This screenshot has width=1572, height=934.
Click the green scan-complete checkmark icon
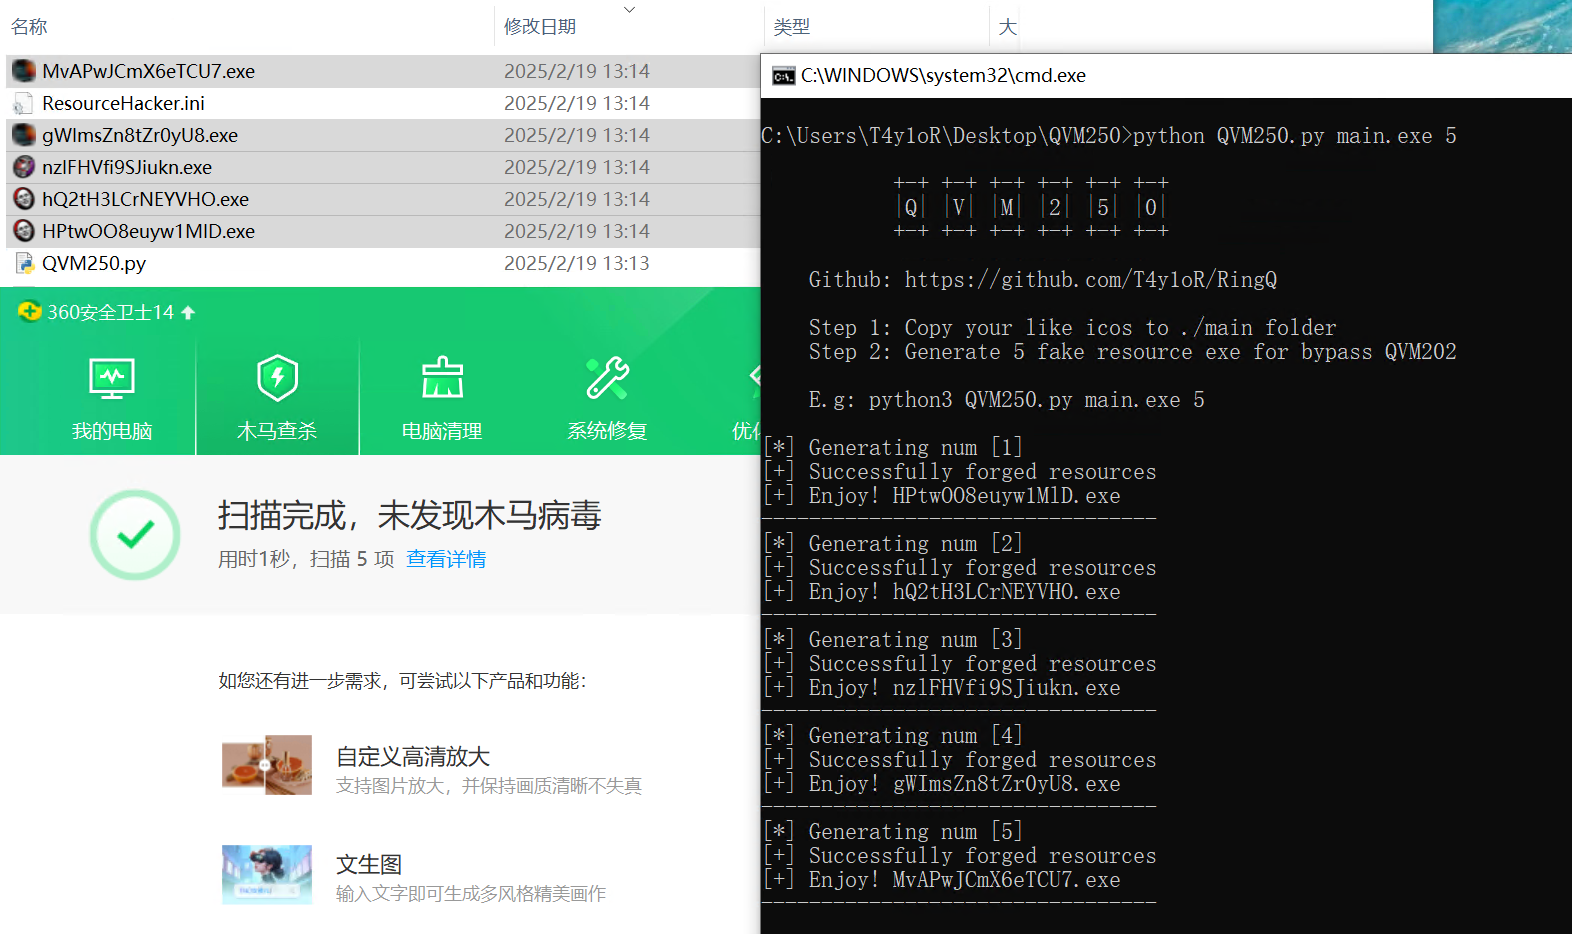135,535
